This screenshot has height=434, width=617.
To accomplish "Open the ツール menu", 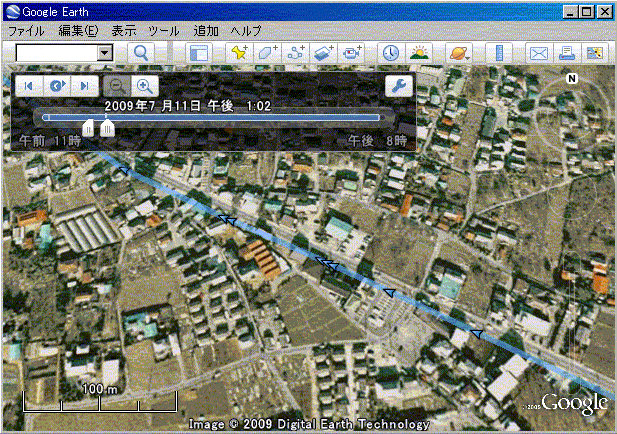I will 164,31.
